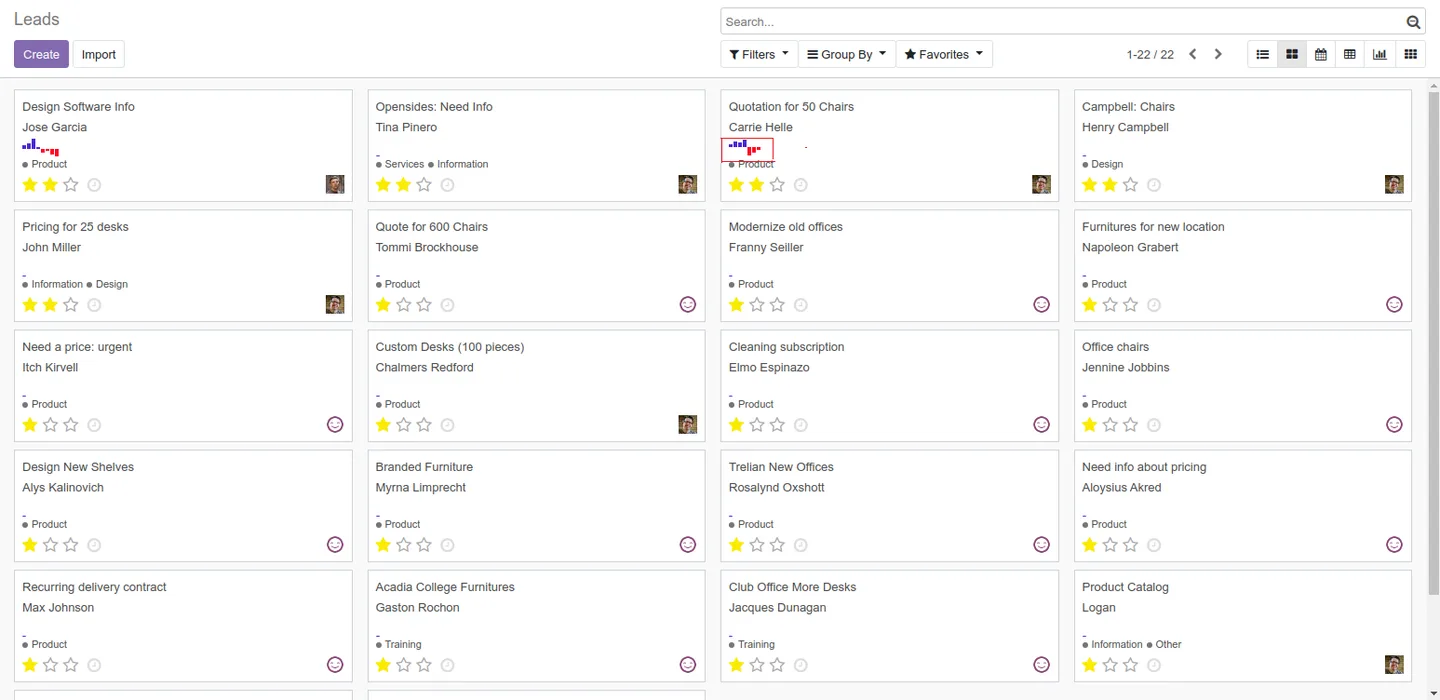Viewport: 1440px width, 700px height.
Task: Set second star on Trelian New Offices card
Action: pos(756,545)
